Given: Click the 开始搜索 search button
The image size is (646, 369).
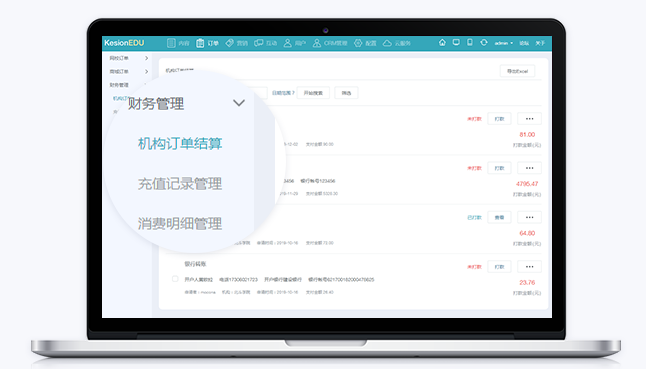Looking at the screenshot, I should 313,93.
